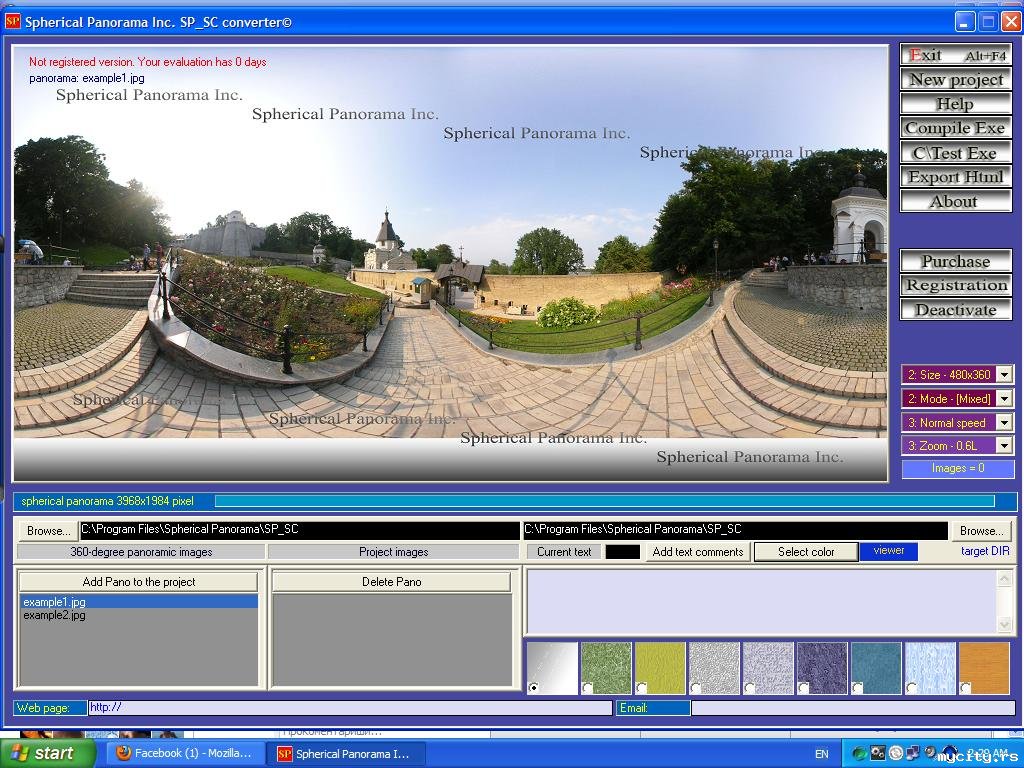This screenshot has width=1024, height=768.
Task: Click the Firefox icon in the taskbar
Action: (x=123, y=753)
